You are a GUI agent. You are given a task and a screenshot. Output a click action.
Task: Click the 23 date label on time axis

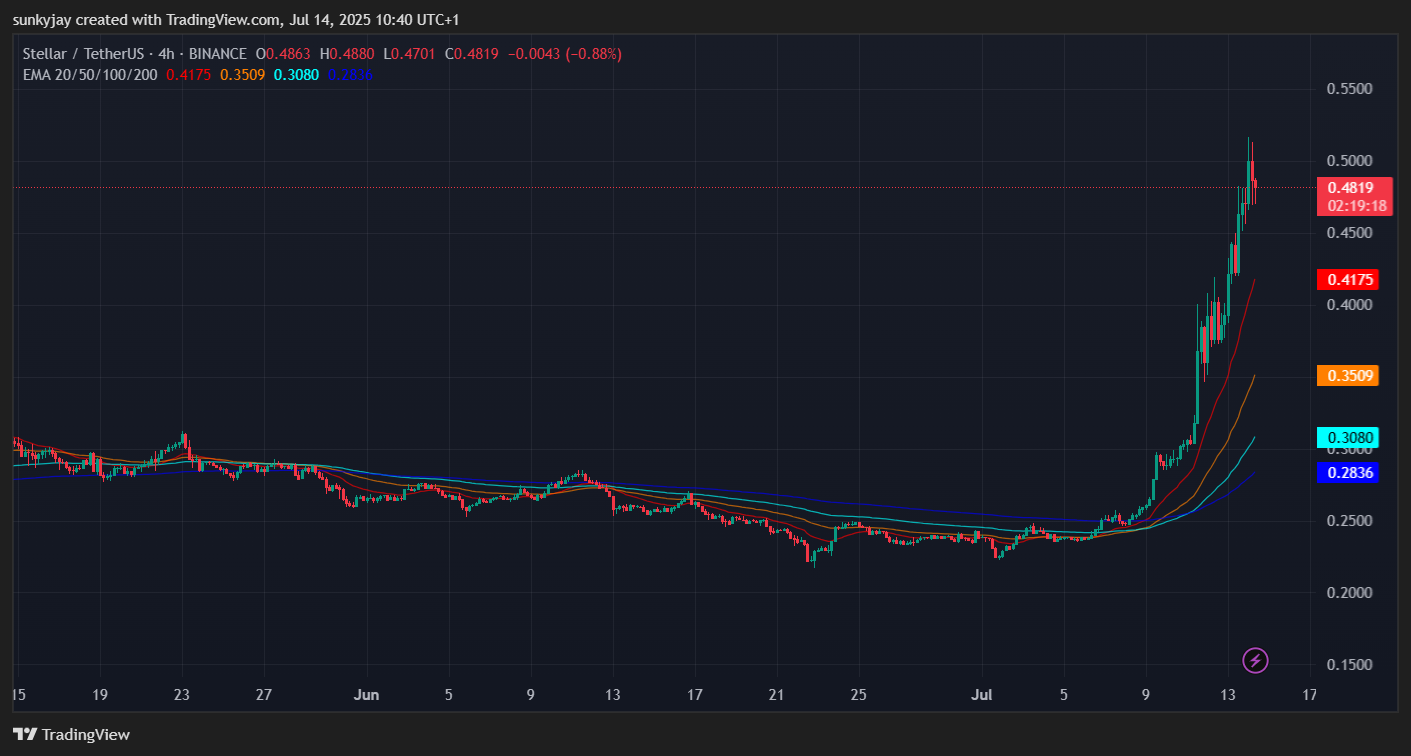pos(182,694)
